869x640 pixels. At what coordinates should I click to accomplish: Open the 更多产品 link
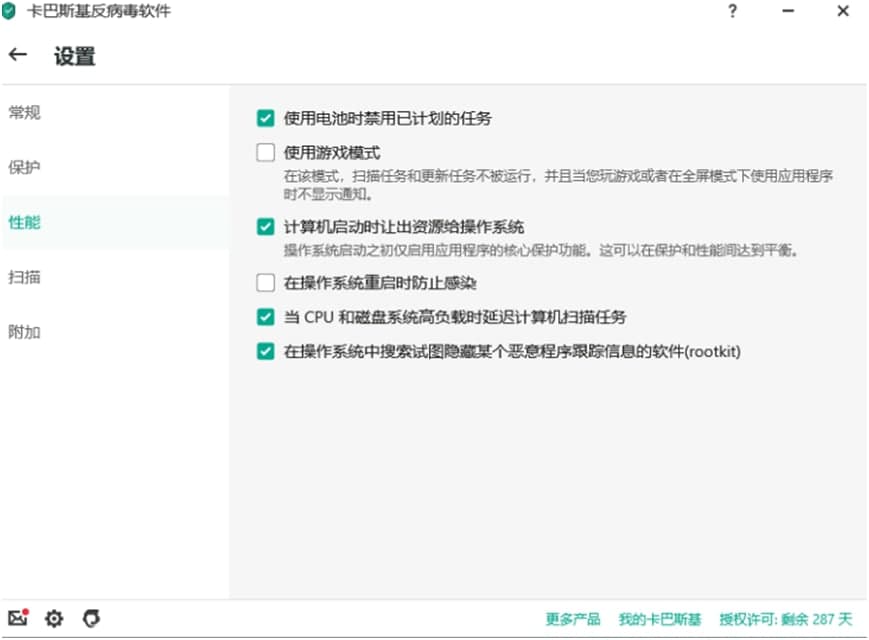point(573,619)
